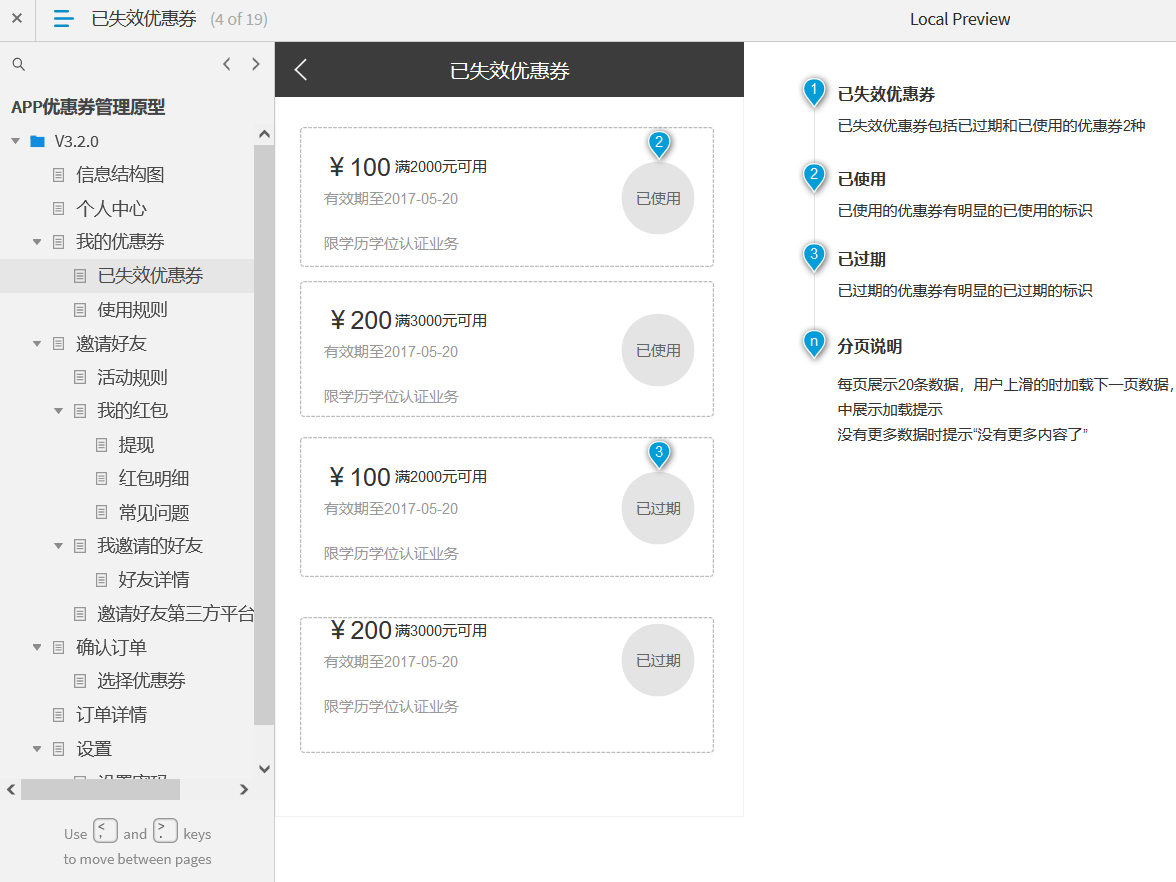Open the 信息结构图 page
Viewport: 1176px width, 882px height.
pos(120,175)
